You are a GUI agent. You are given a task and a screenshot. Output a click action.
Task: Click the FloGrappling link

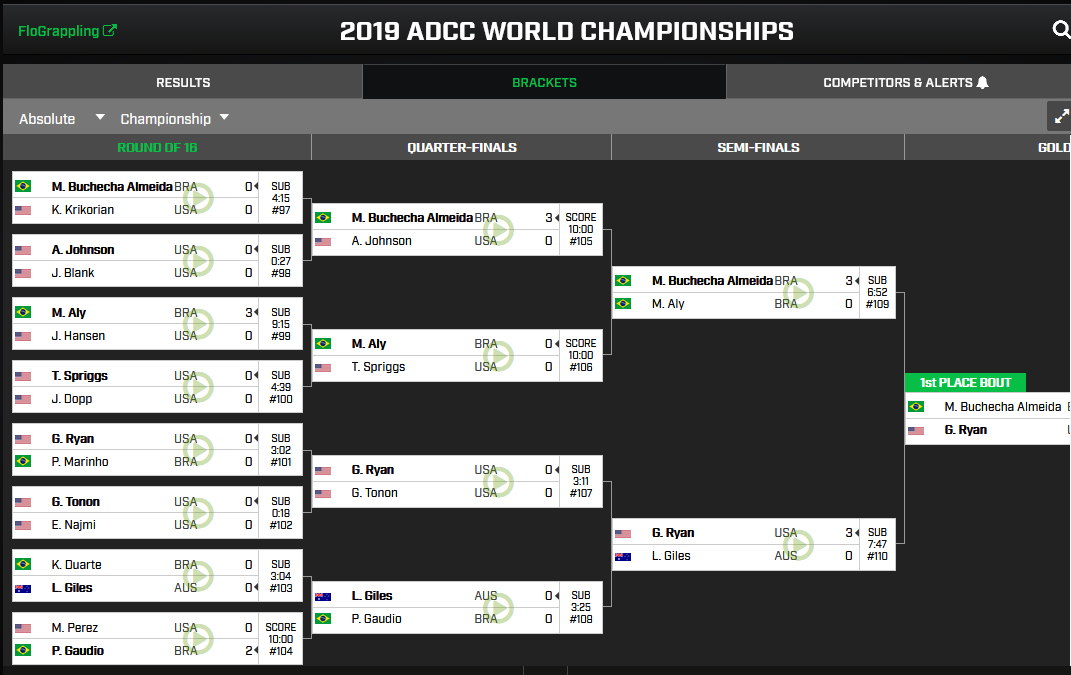coord(59,31)
